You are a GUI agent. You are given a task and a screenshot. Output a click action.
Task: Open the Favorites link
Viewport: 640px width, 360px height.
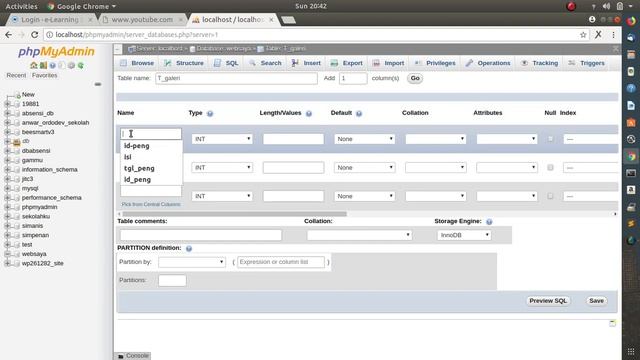click(x=44, y=76)
